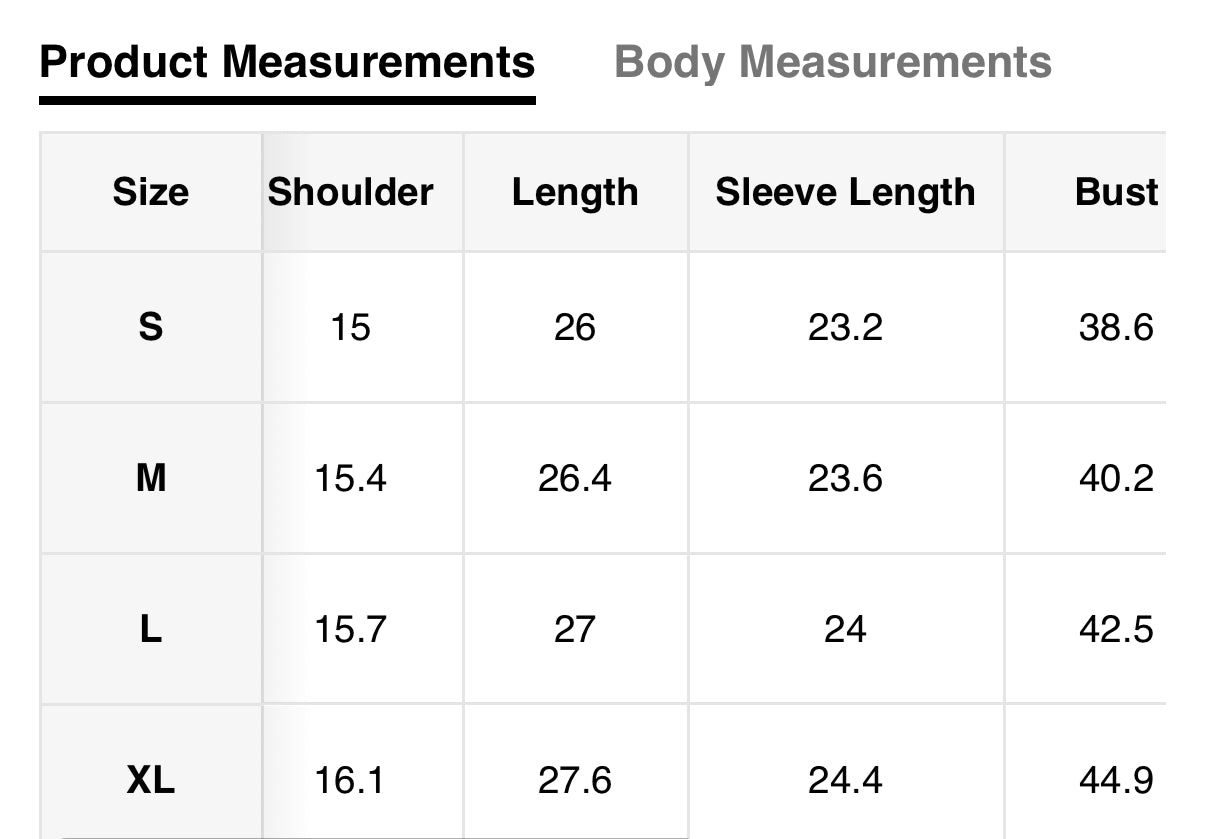Select the Product Measurements tab
Screen dimensions: 1206x839
[x=287, y=62]
